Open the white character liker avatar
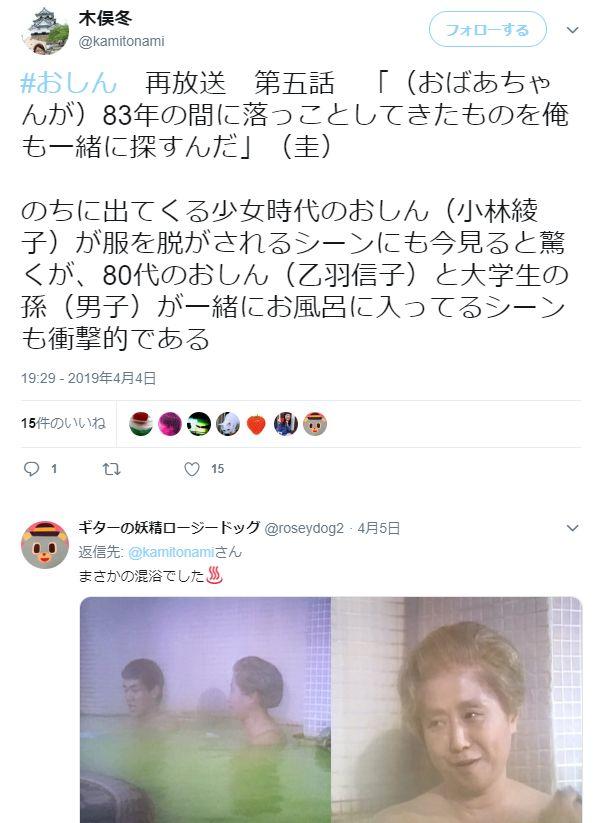The height and width of the screenshot is (823, 603). coord(228,424)
